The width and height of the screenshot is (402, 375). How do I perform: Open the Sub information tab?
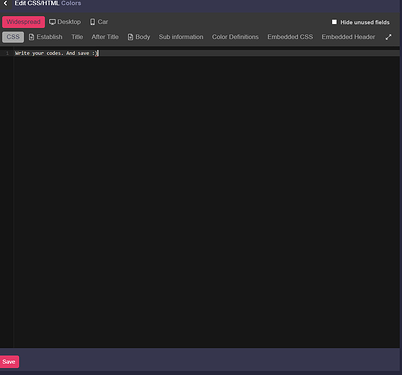click(181, 37)
